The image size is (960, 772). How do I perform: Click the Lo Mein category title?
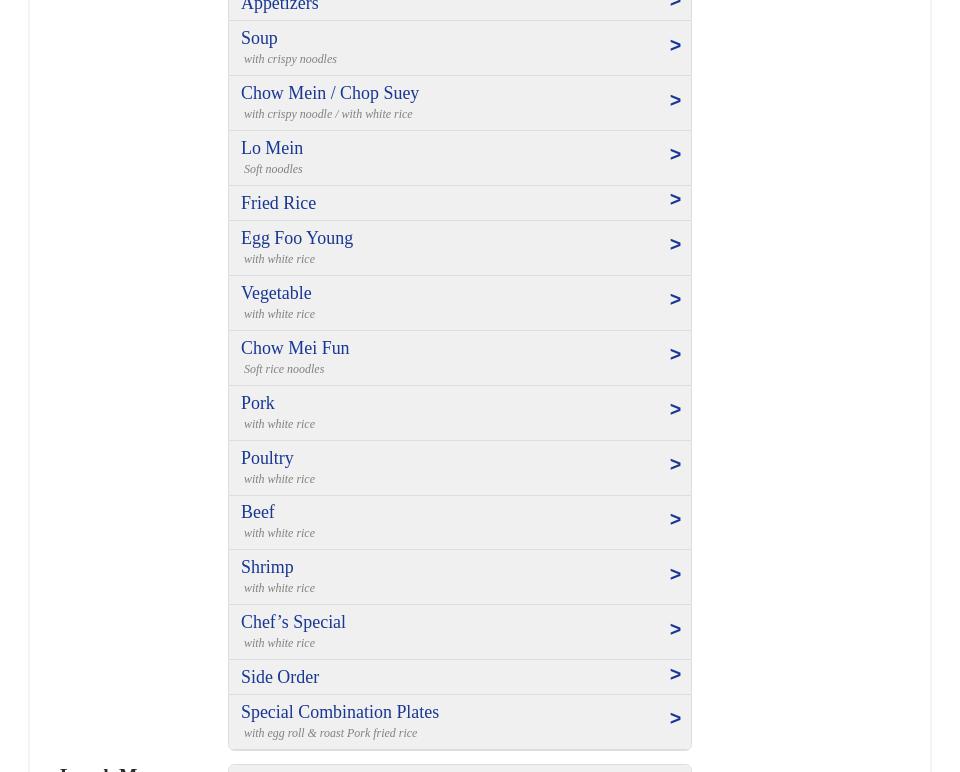click(x=272, y=148)
